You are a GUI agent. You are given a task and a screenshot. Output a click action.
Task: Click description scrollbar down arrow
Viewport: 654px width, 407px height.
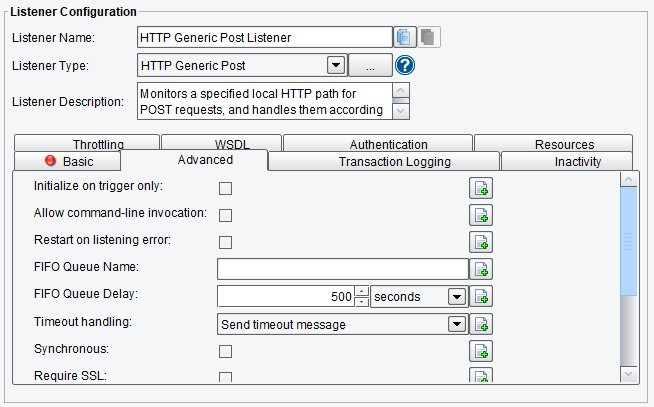pos(401,111)
